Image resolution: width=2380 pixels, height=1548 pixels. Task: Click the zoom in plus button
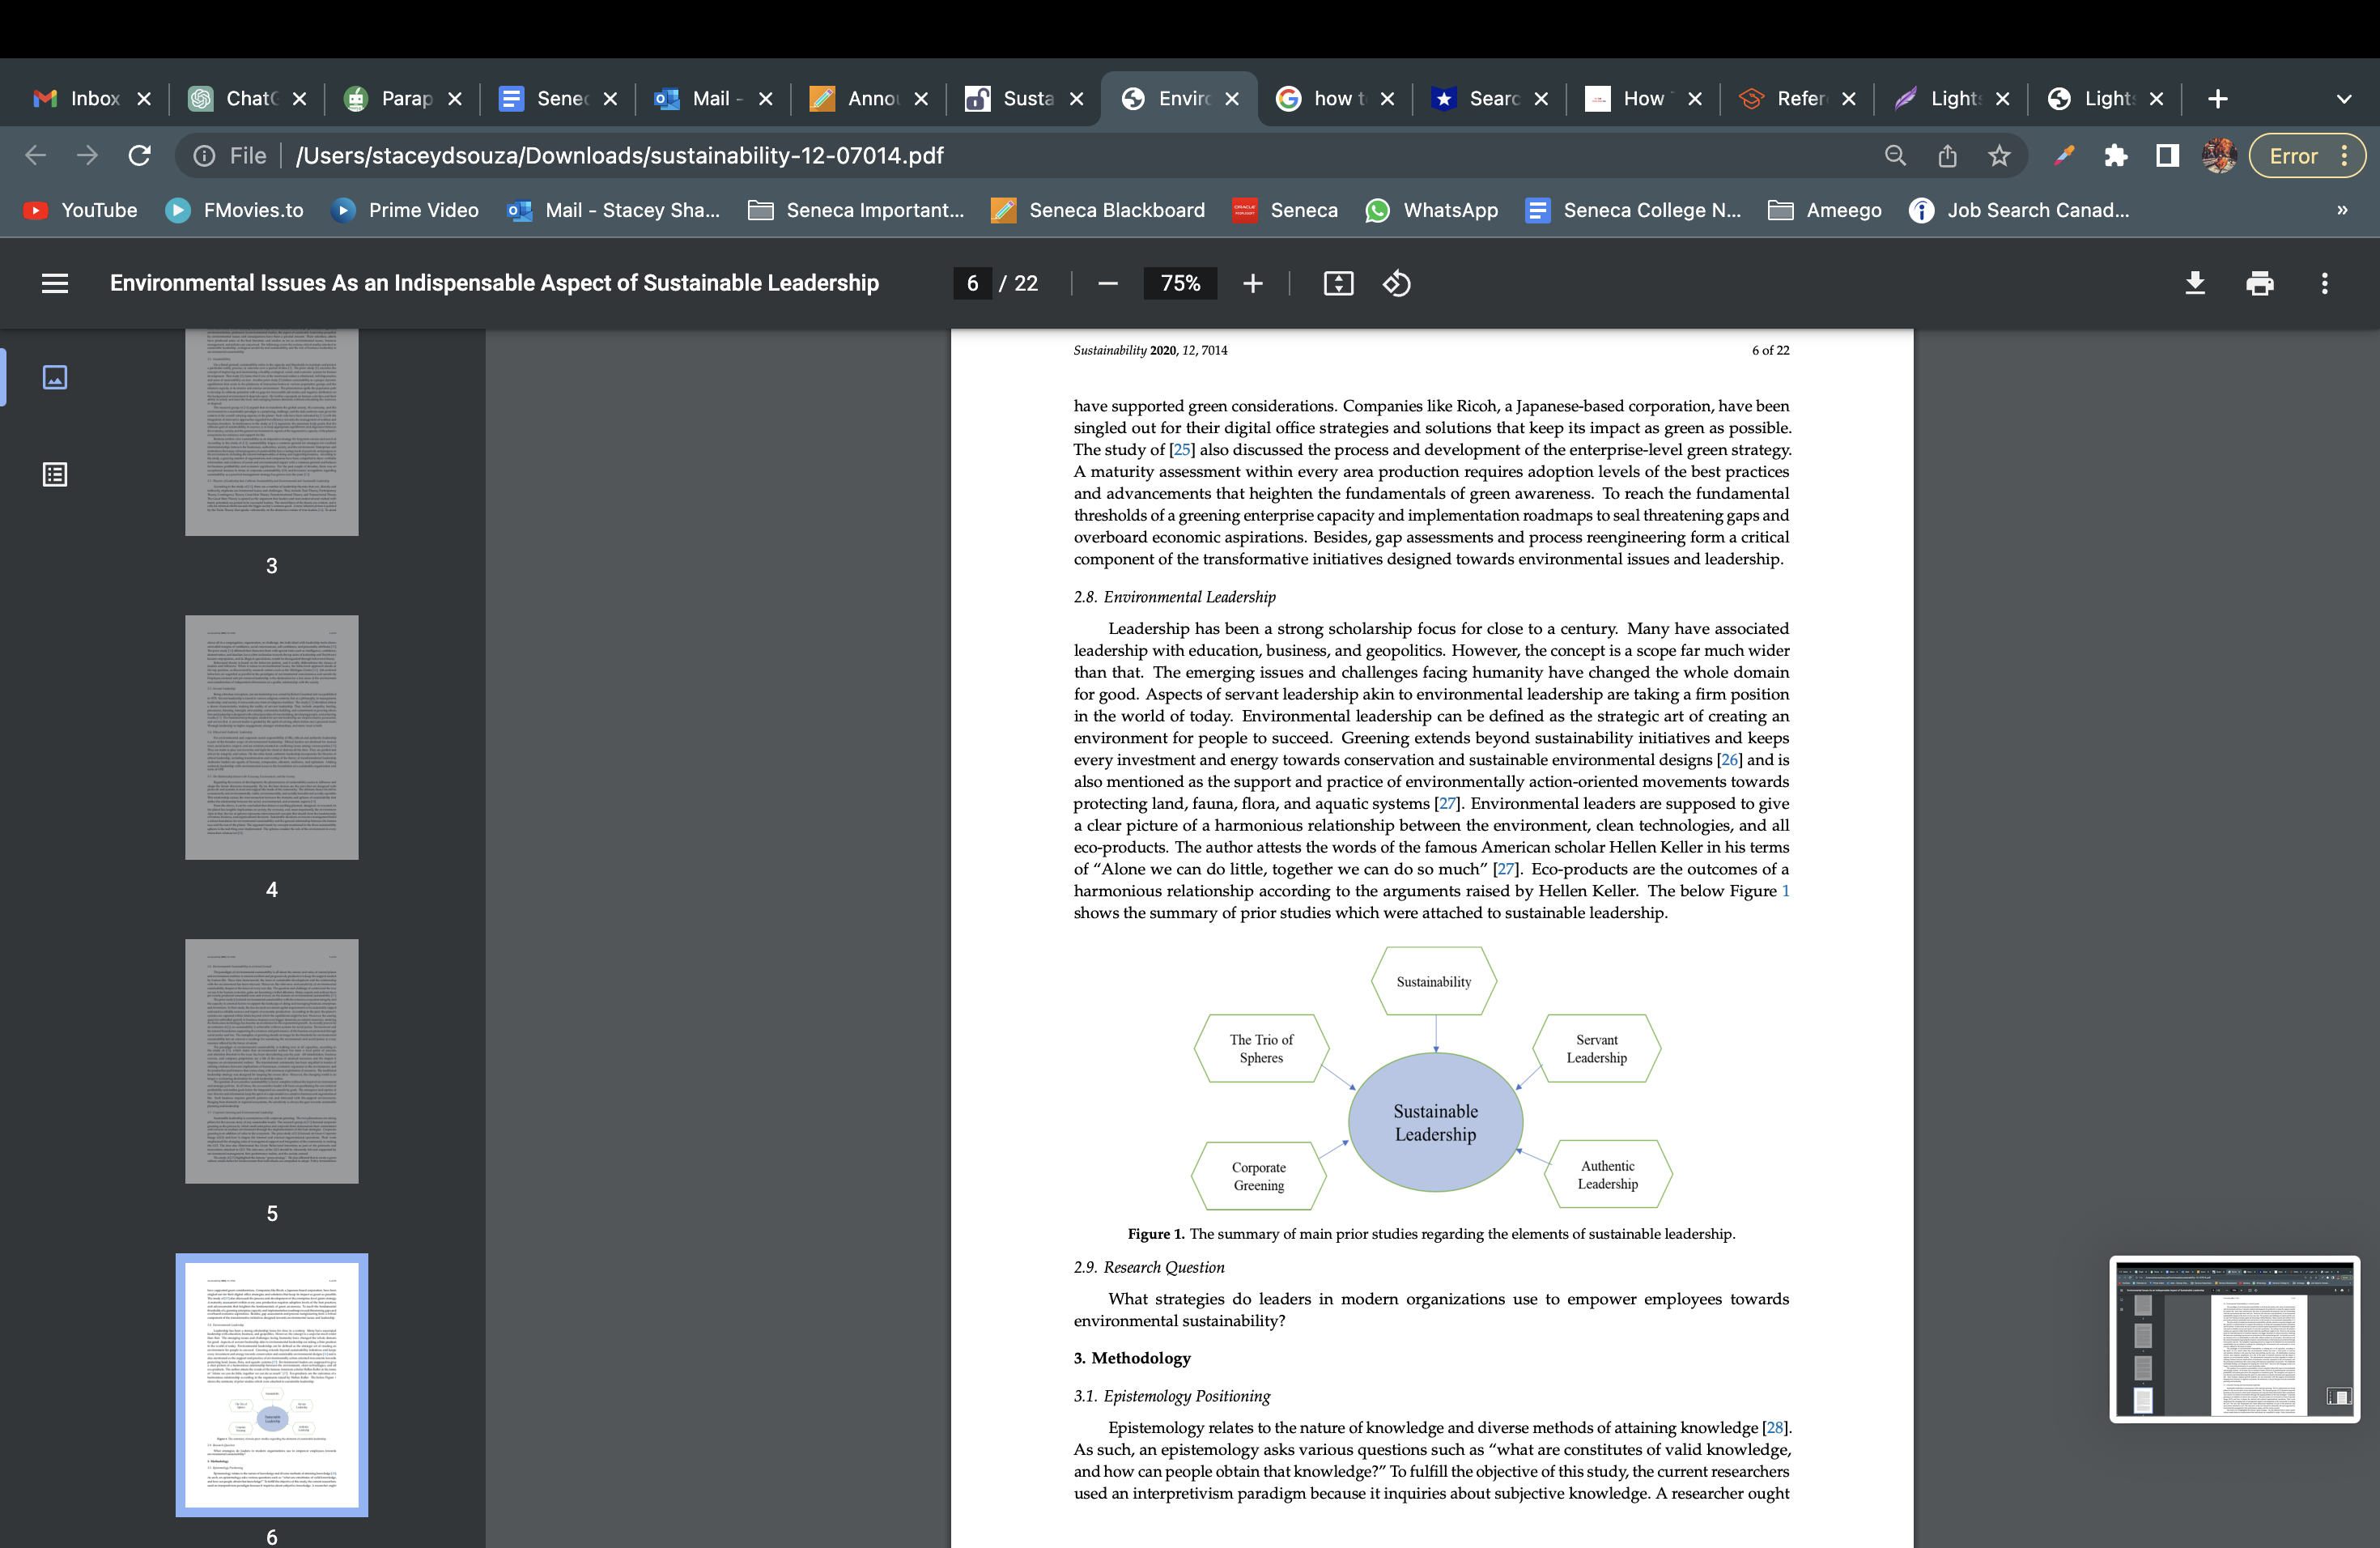1251,283
